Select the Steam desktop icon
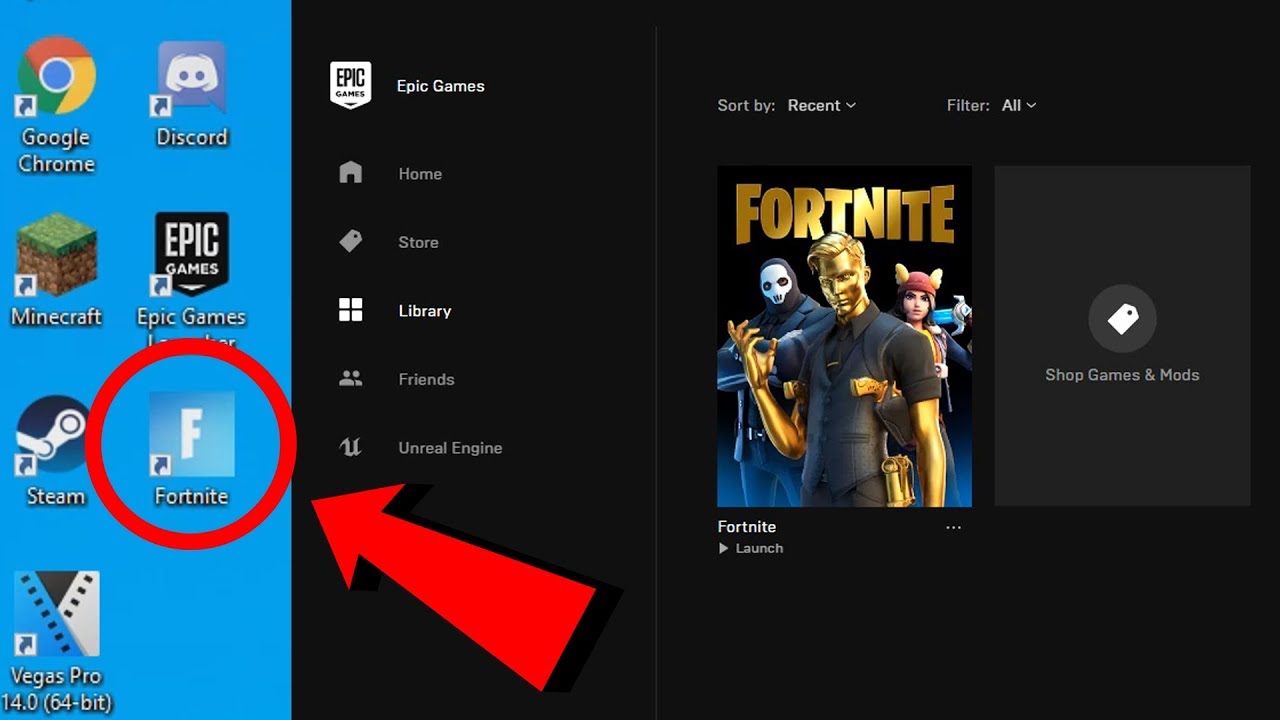The width and height of the screenshot is (1280, 720). (54, 435)
